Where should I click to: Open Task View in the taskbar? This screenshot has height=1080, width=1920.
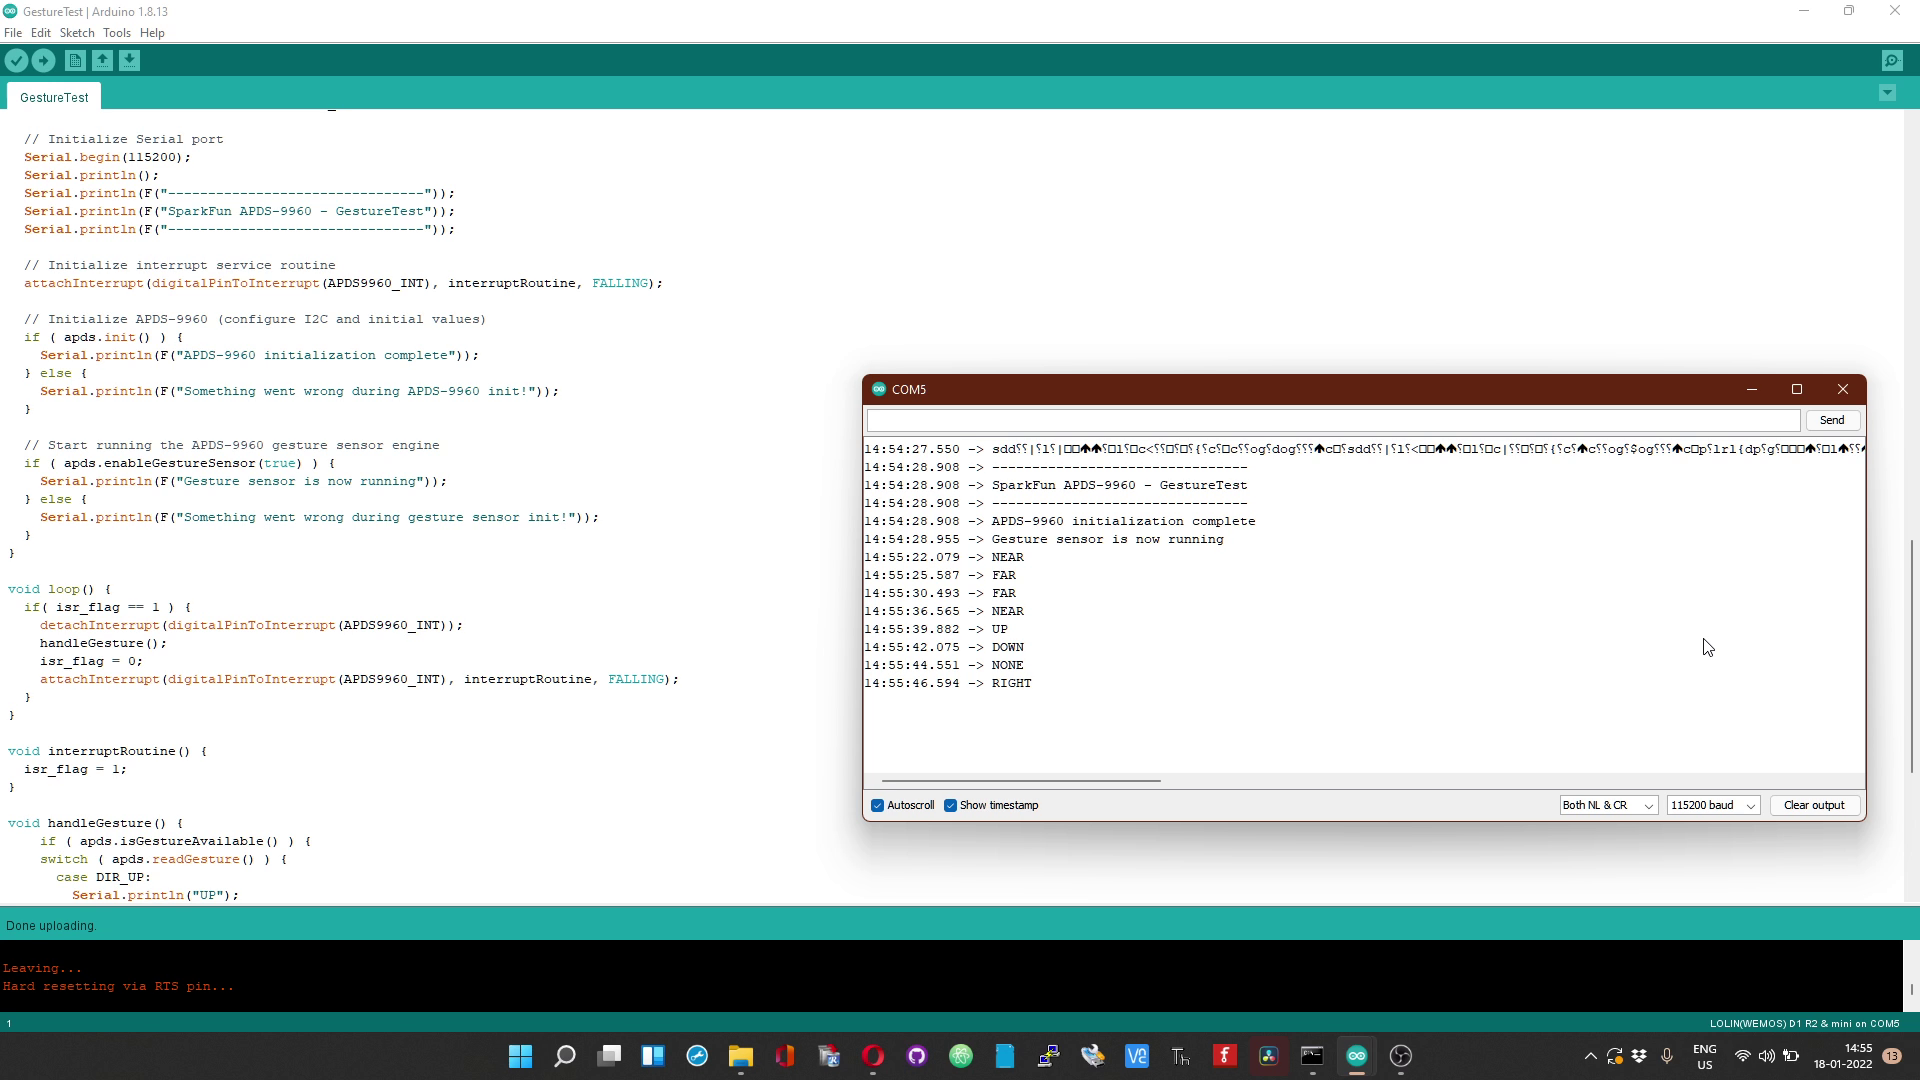coord(609,1056)
